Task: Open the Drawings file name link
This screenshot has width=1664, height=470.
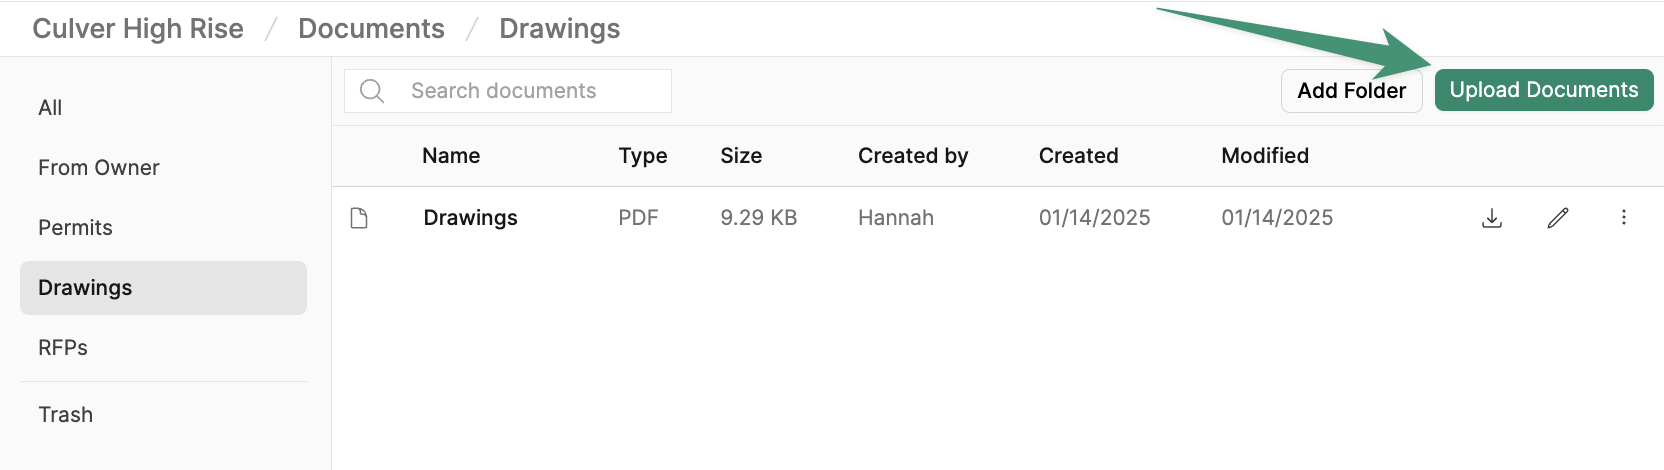Action: [470, 218]
